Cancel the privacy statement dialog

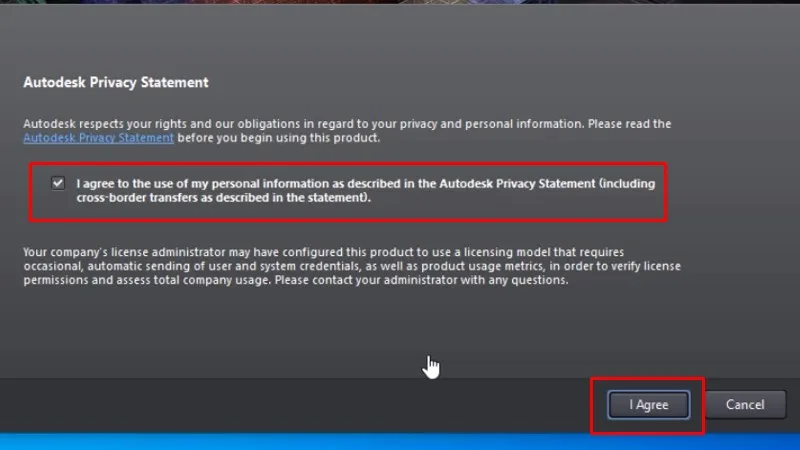745,405
